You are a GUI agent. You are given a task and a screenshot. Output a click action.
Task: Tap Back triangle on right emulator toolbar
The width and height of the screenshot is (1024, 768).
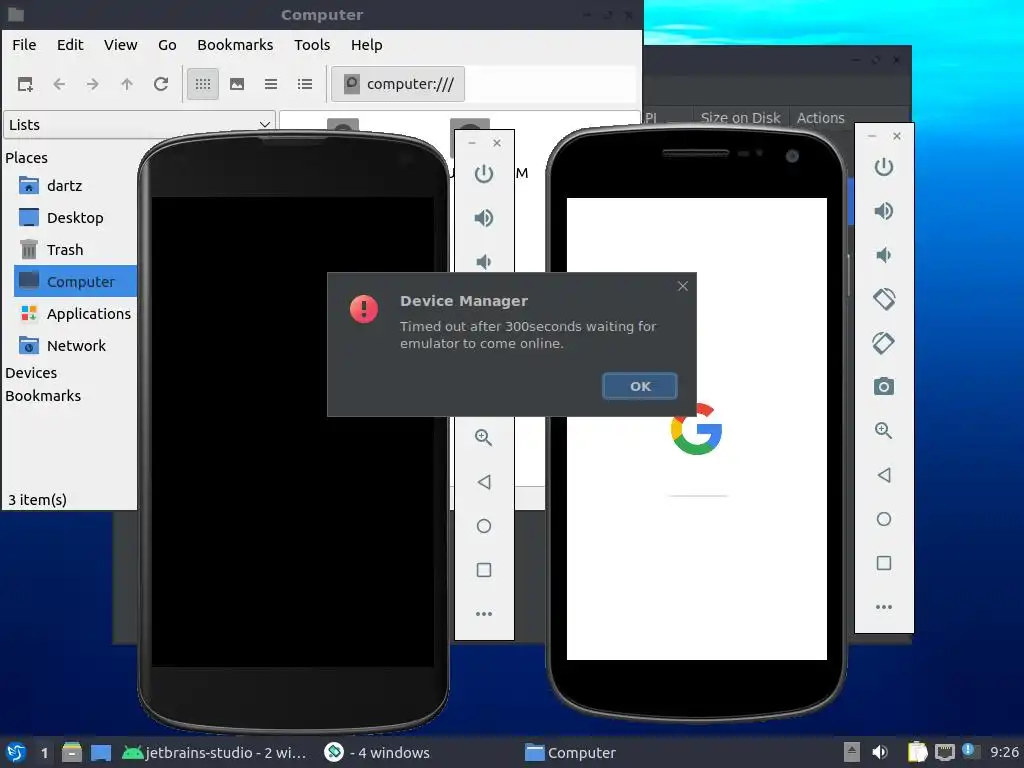pyautogui.click(x=884, y=475)
